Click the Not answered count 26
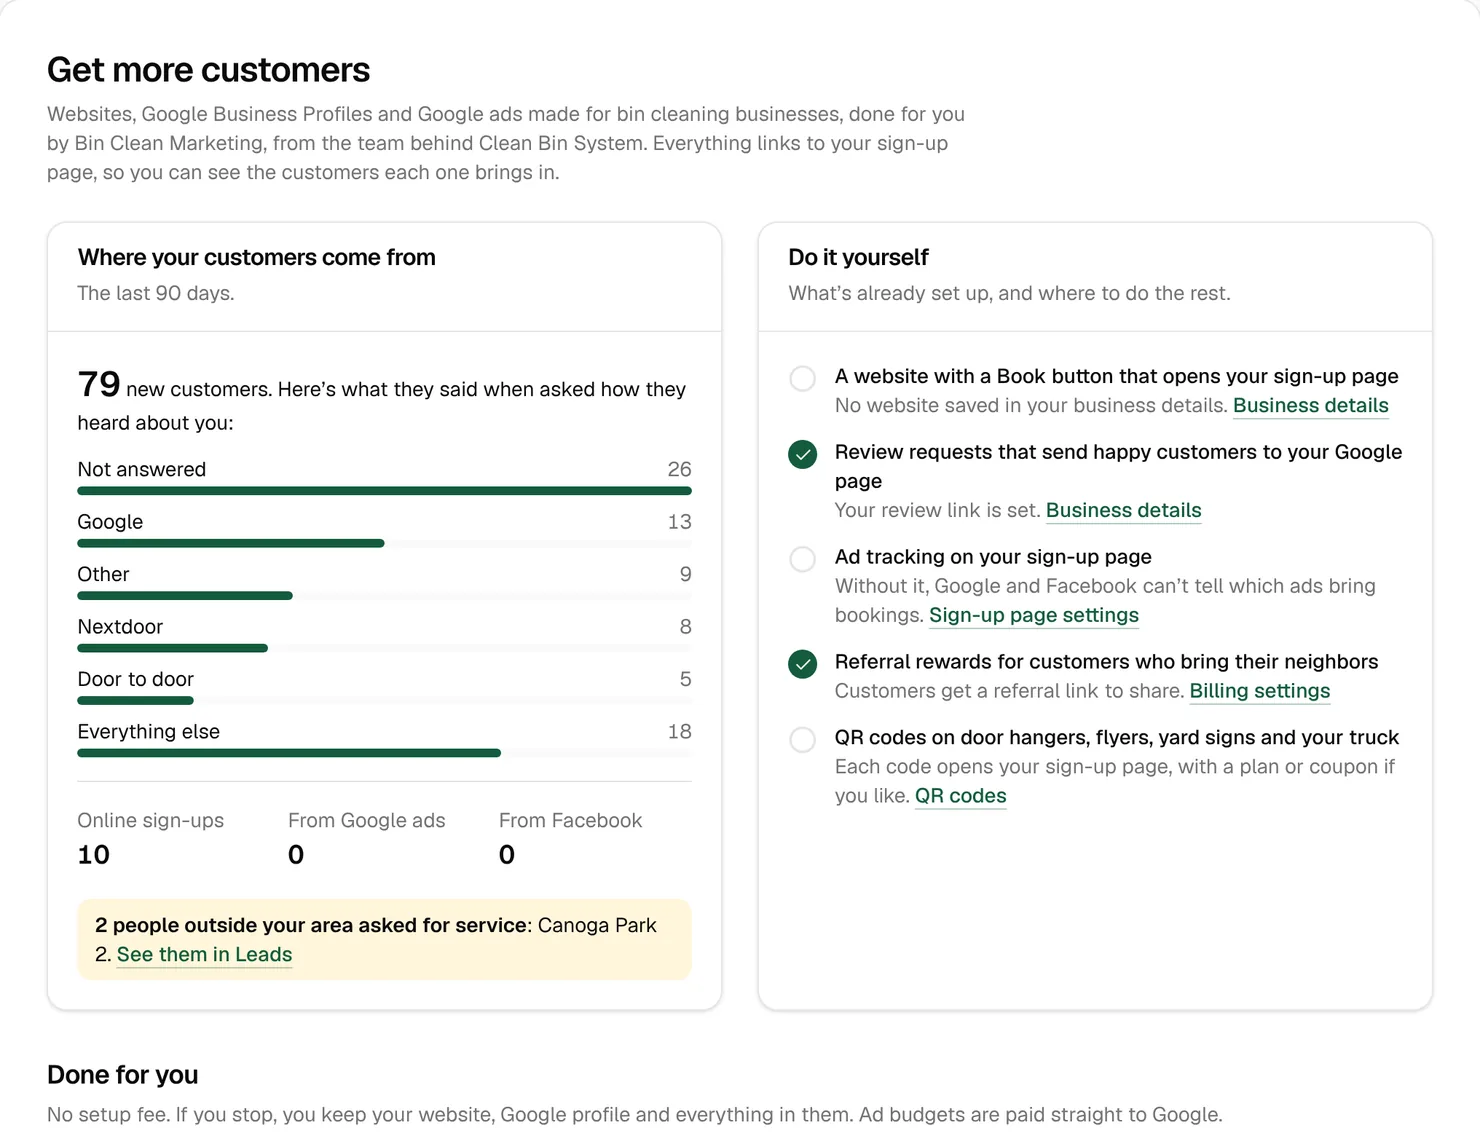The image size is (1480, 1136). tap(679, 469)
